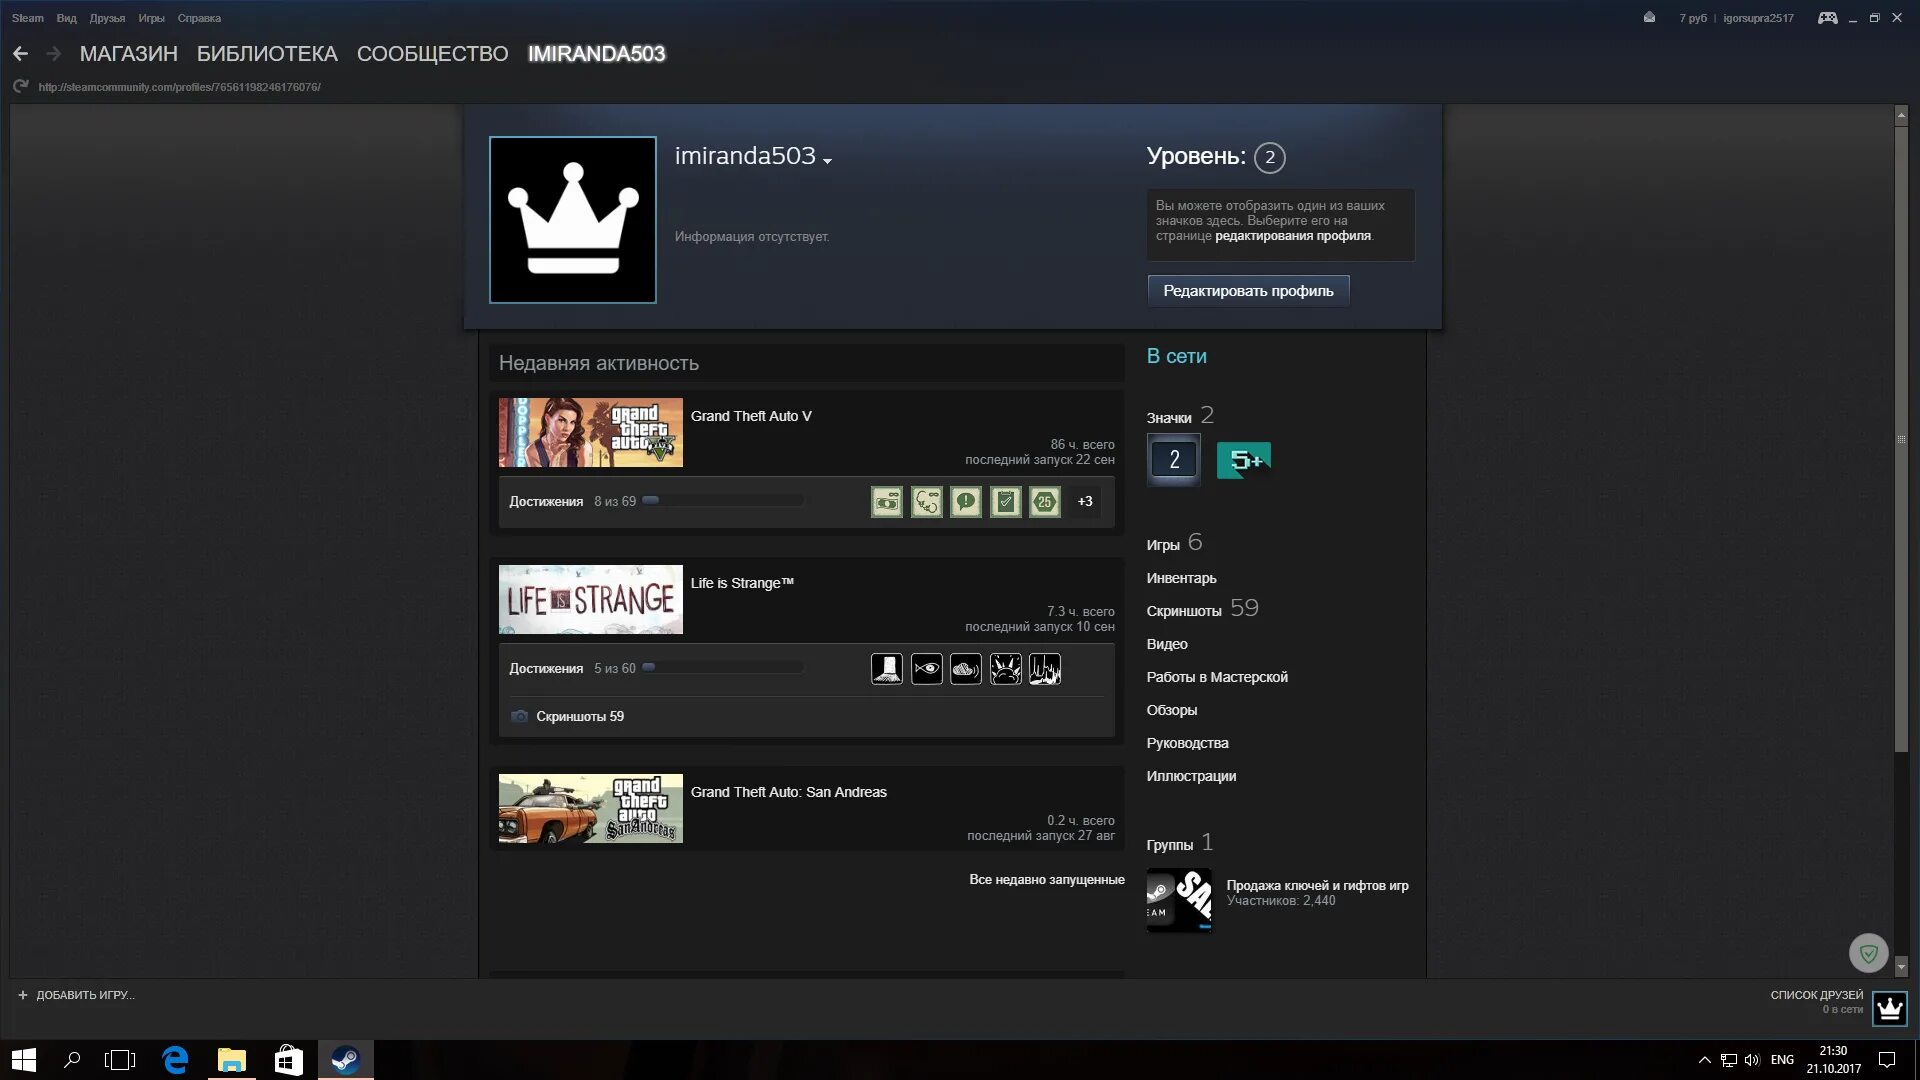Open Life is Strange eye achievement icon
This screenshot has height=1080, width=1920.
[x=926, y=669]
